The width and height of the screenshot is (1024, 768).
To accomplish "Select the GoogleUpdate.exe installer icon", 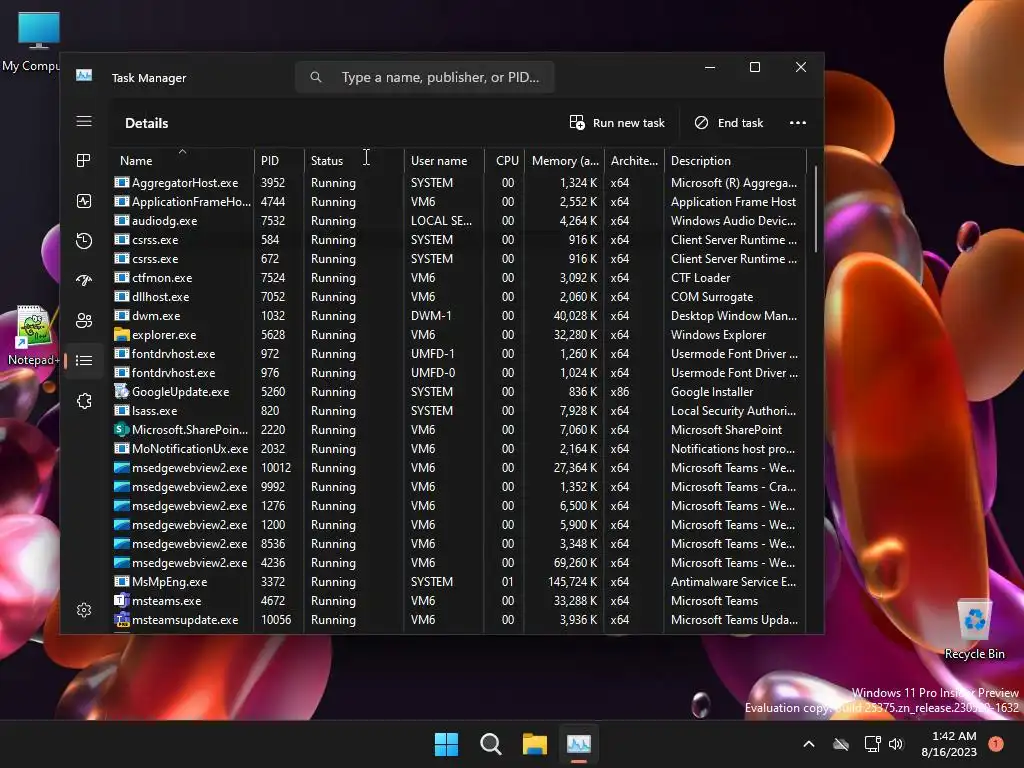I will tap(121, 391).
